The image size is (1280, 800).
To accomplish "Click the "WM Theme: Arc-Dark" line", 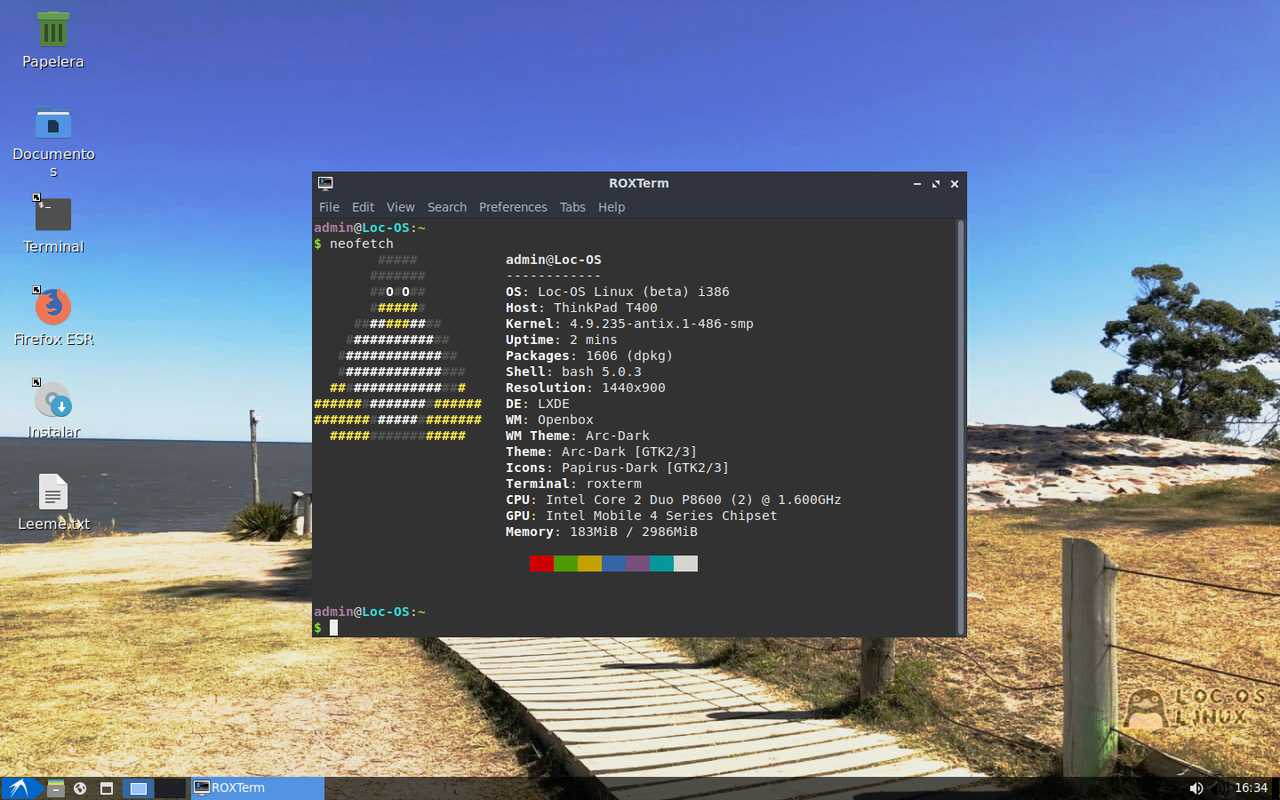I will 578,436.
